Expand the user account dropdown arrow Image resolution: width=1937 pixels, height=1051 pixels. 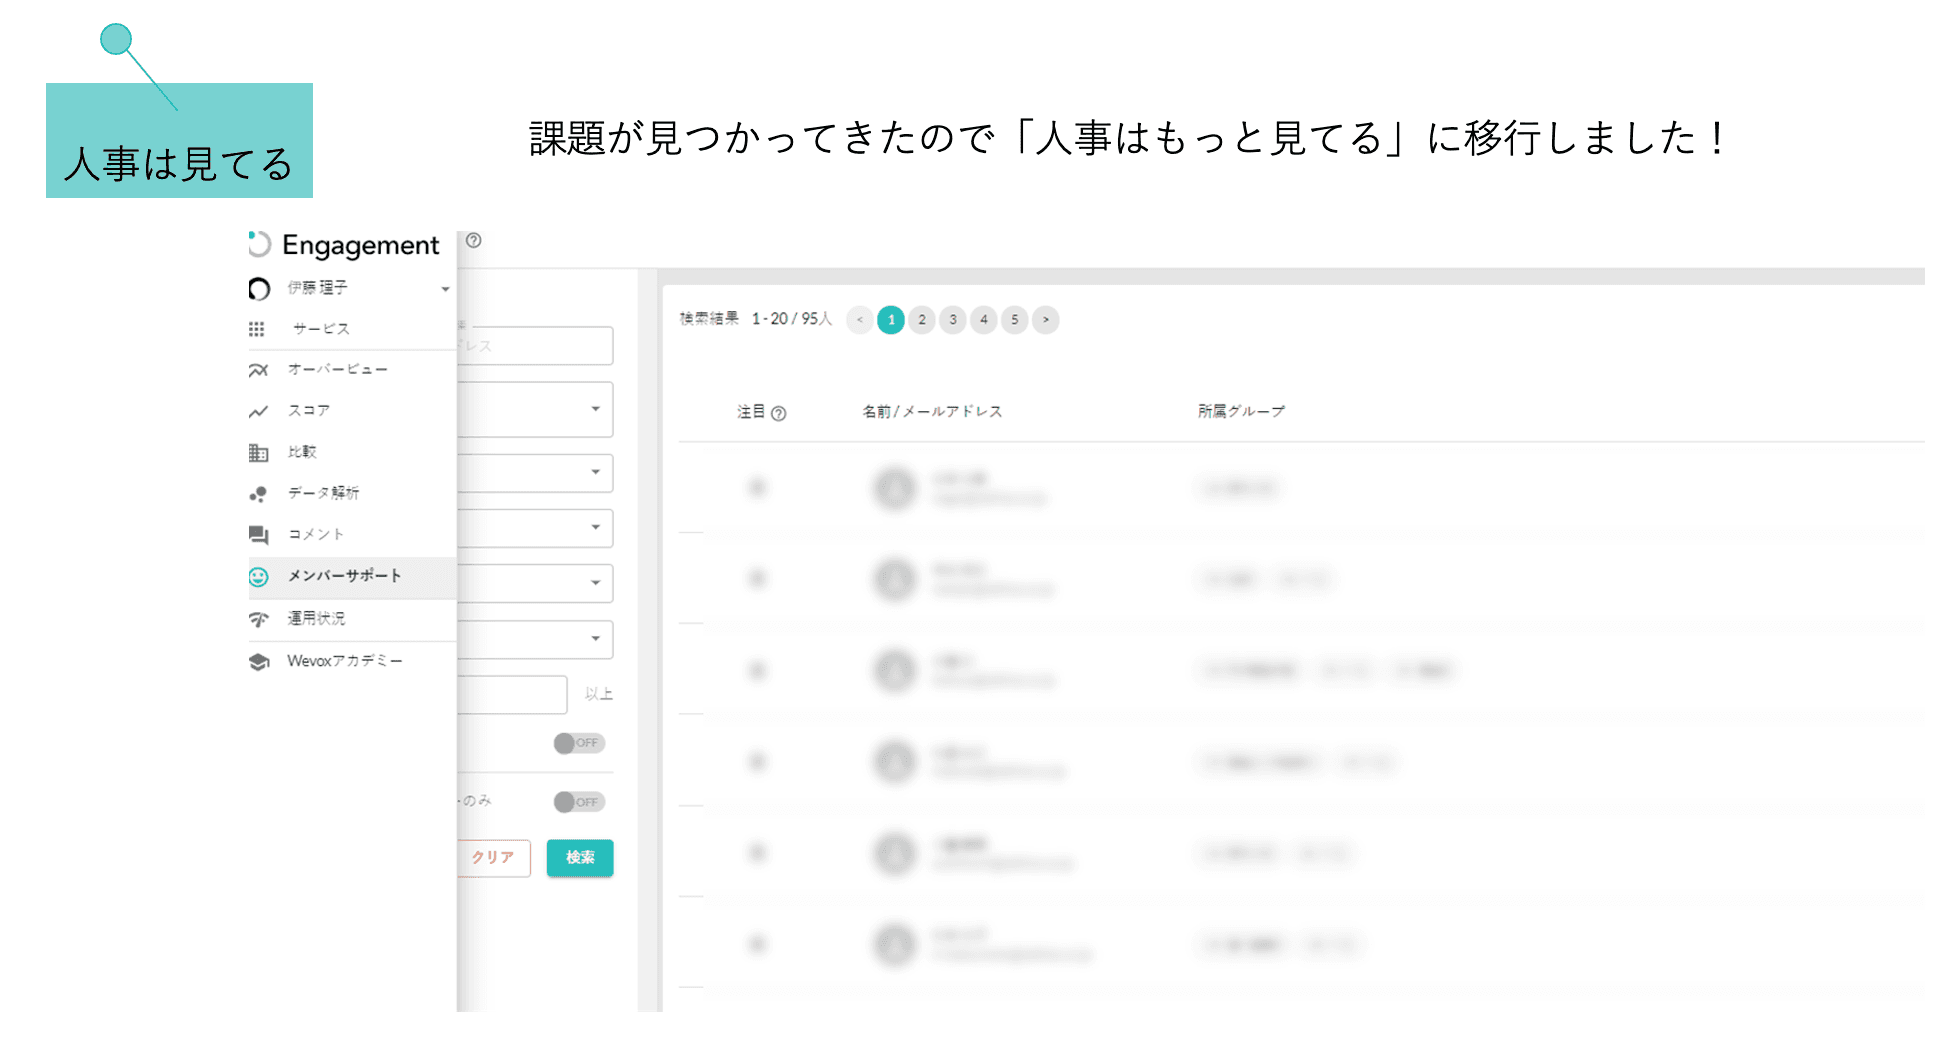click(445, 289)
